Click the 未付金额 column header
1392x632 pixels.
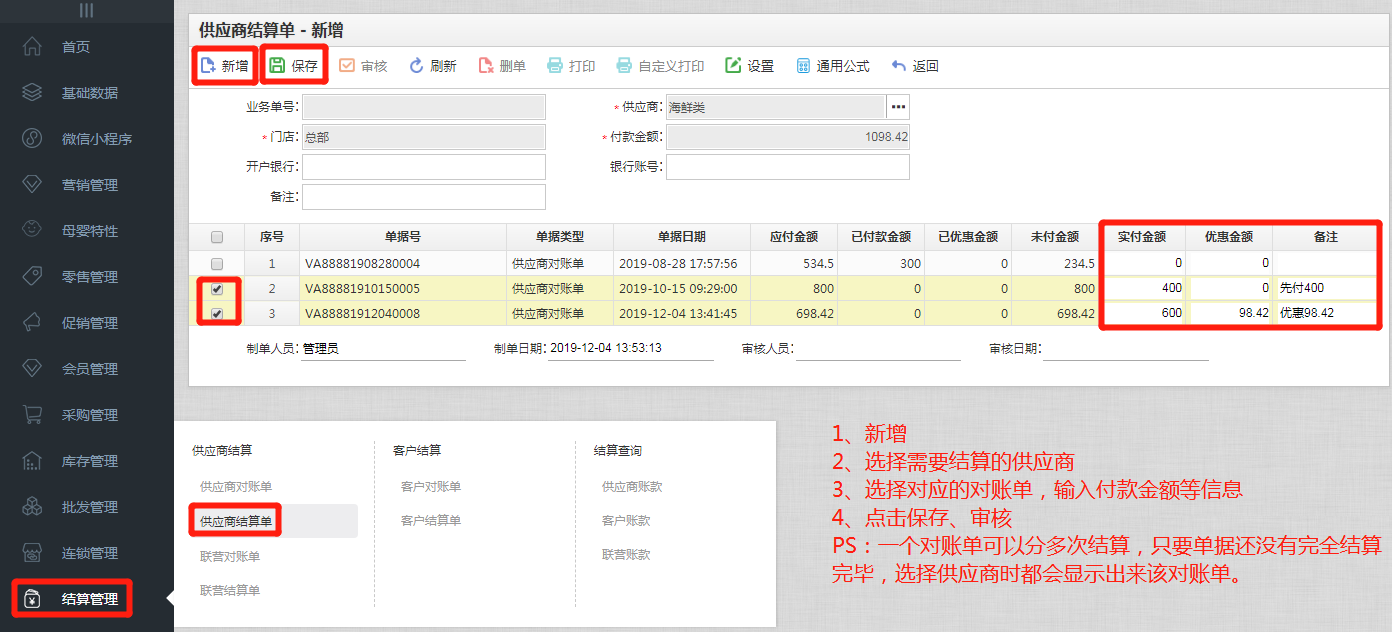click(x=1055, y=237)
